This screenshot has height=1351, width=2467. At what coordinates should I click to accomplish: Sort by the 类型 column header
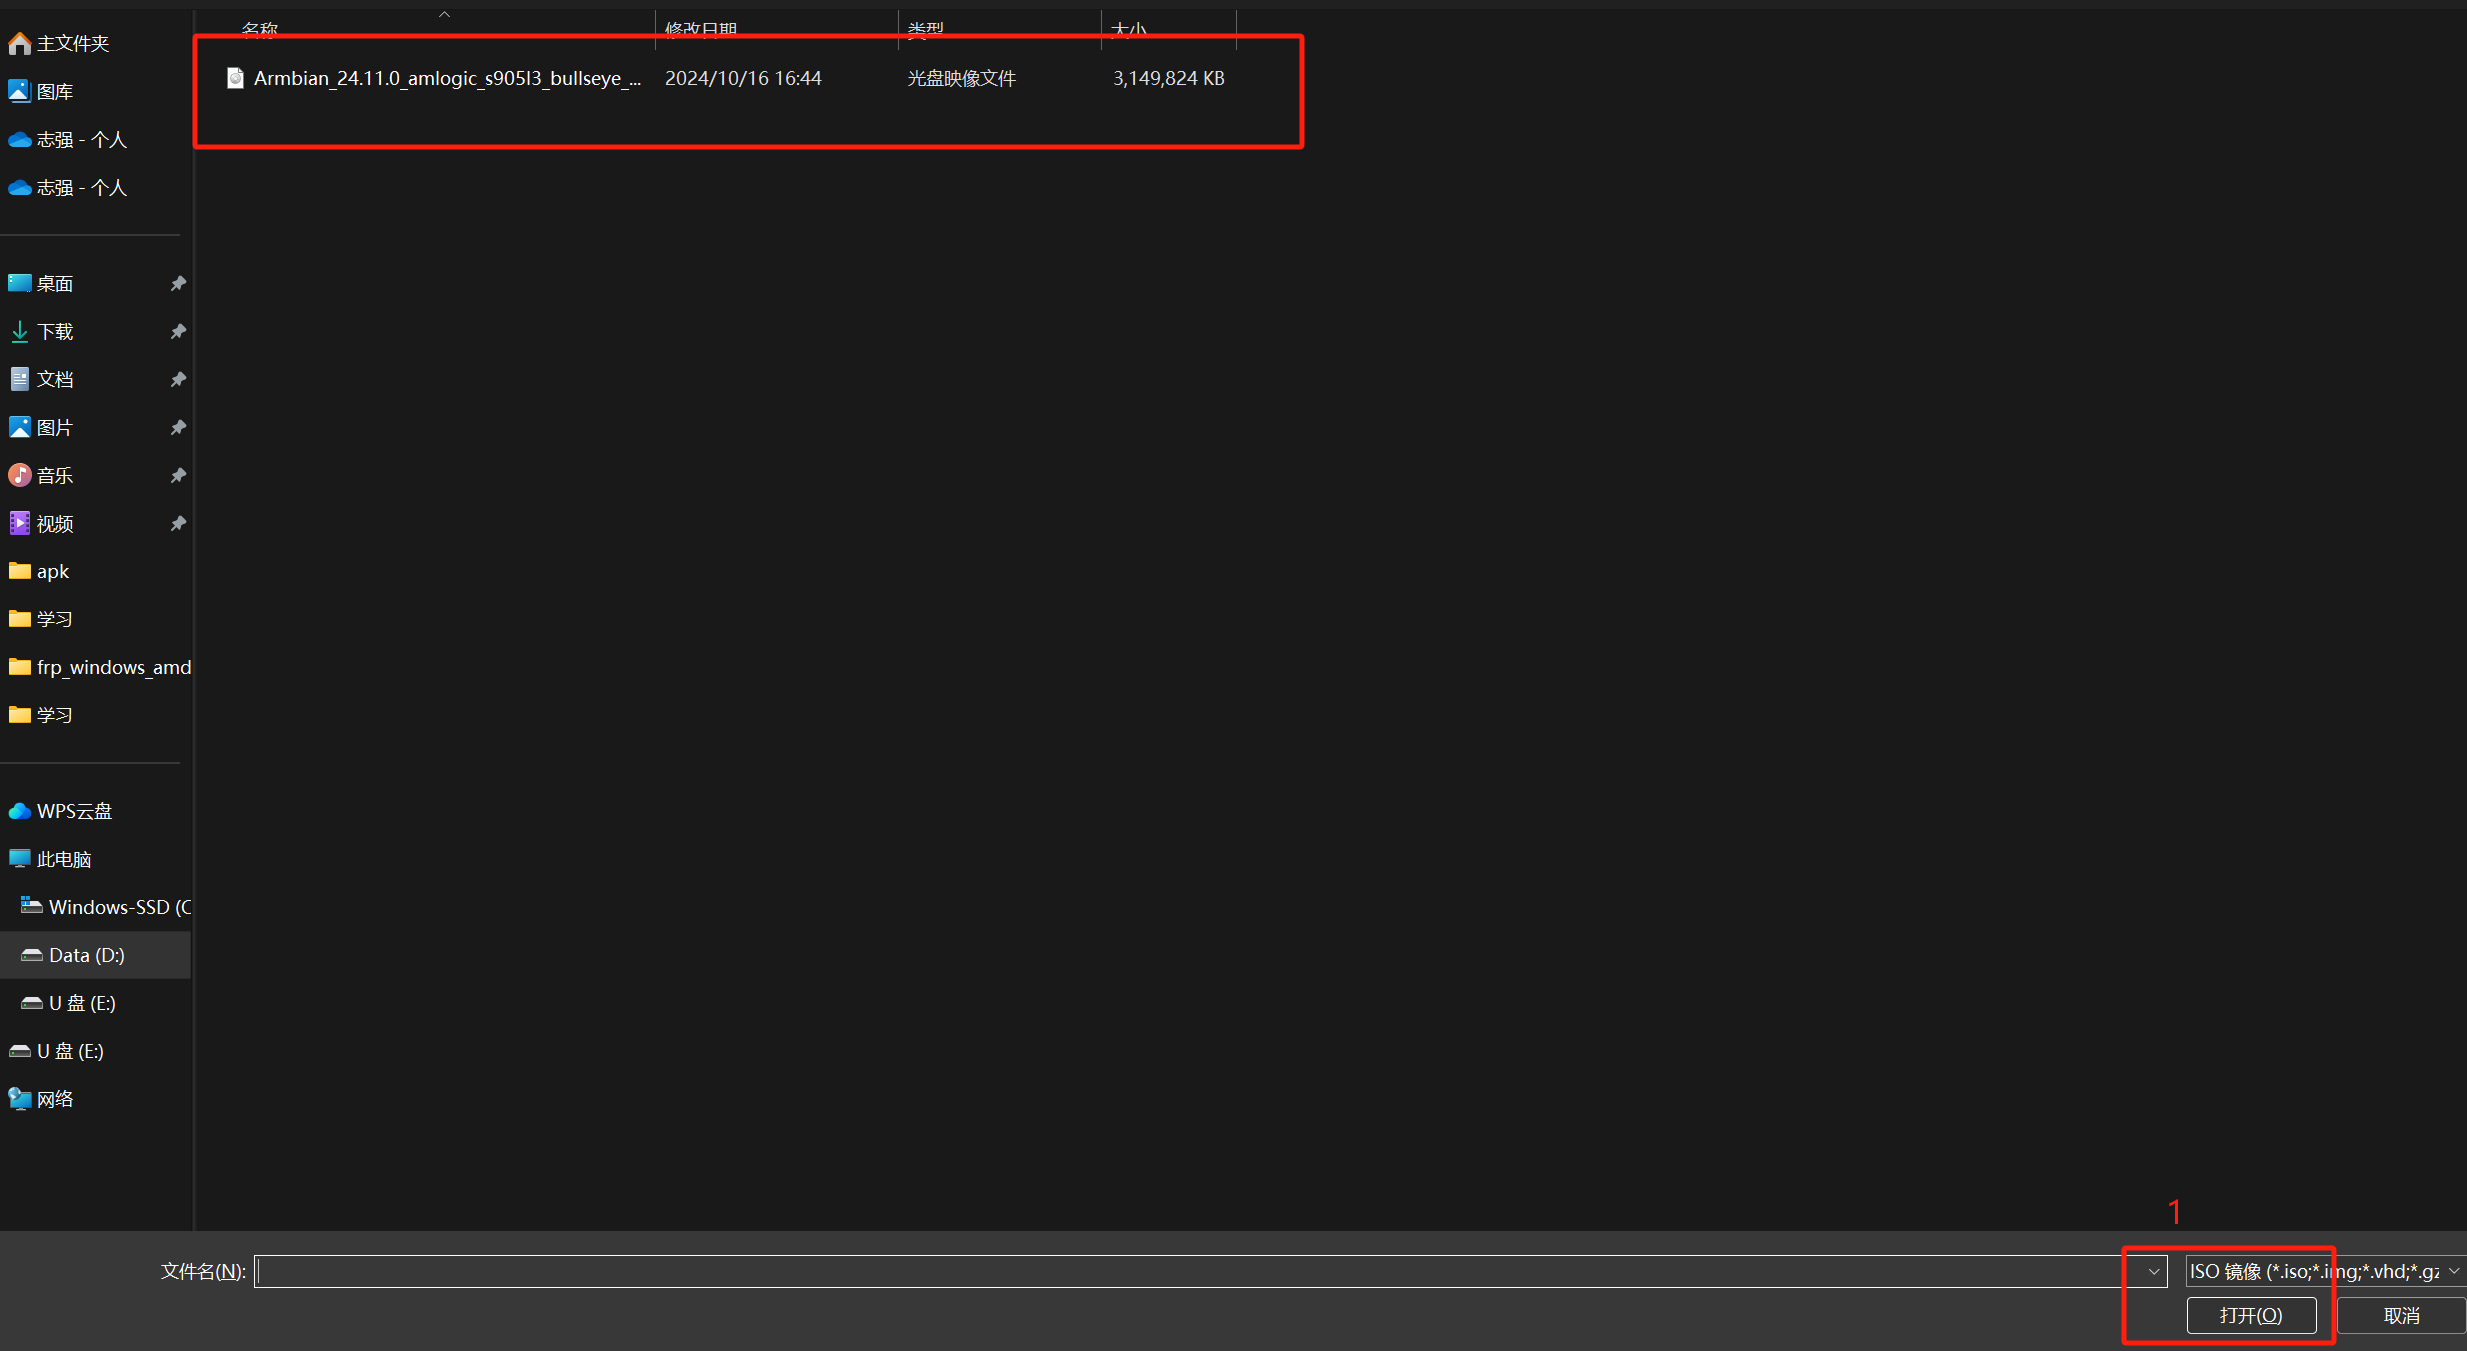925,29
